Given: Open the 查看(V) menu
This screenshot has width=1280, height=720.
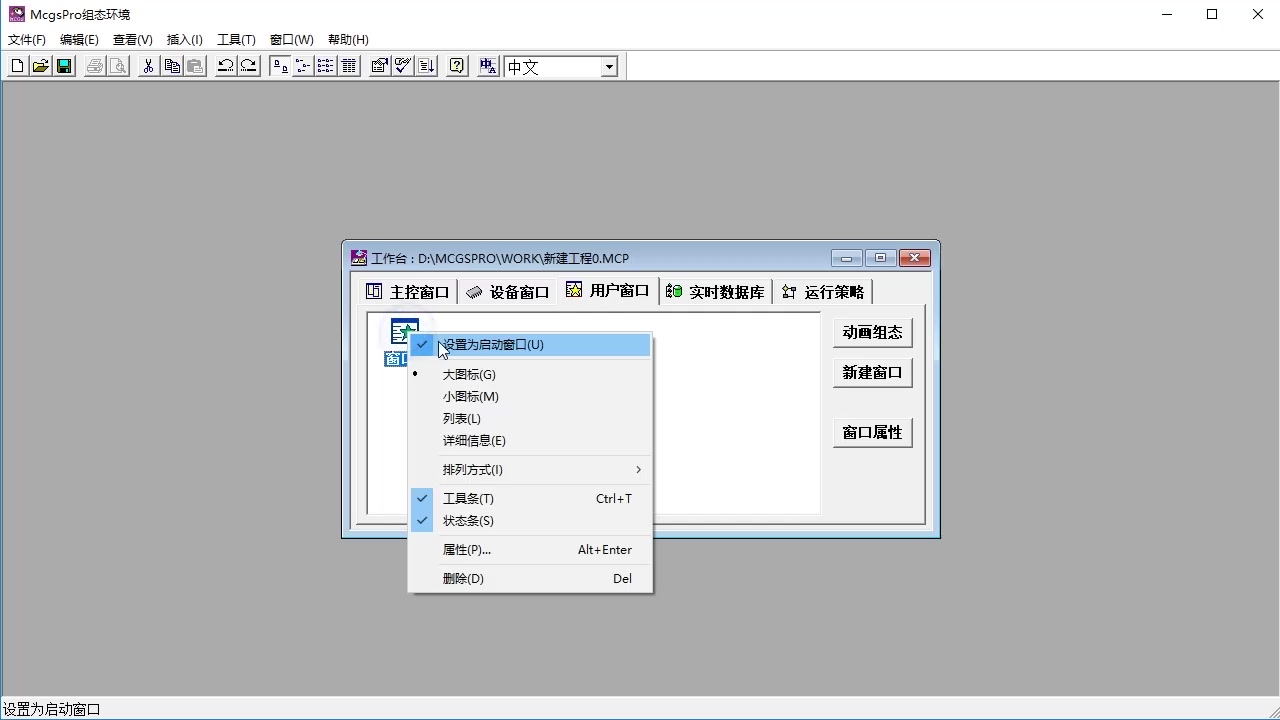Looking at the screenshot, I should point(133,40).
